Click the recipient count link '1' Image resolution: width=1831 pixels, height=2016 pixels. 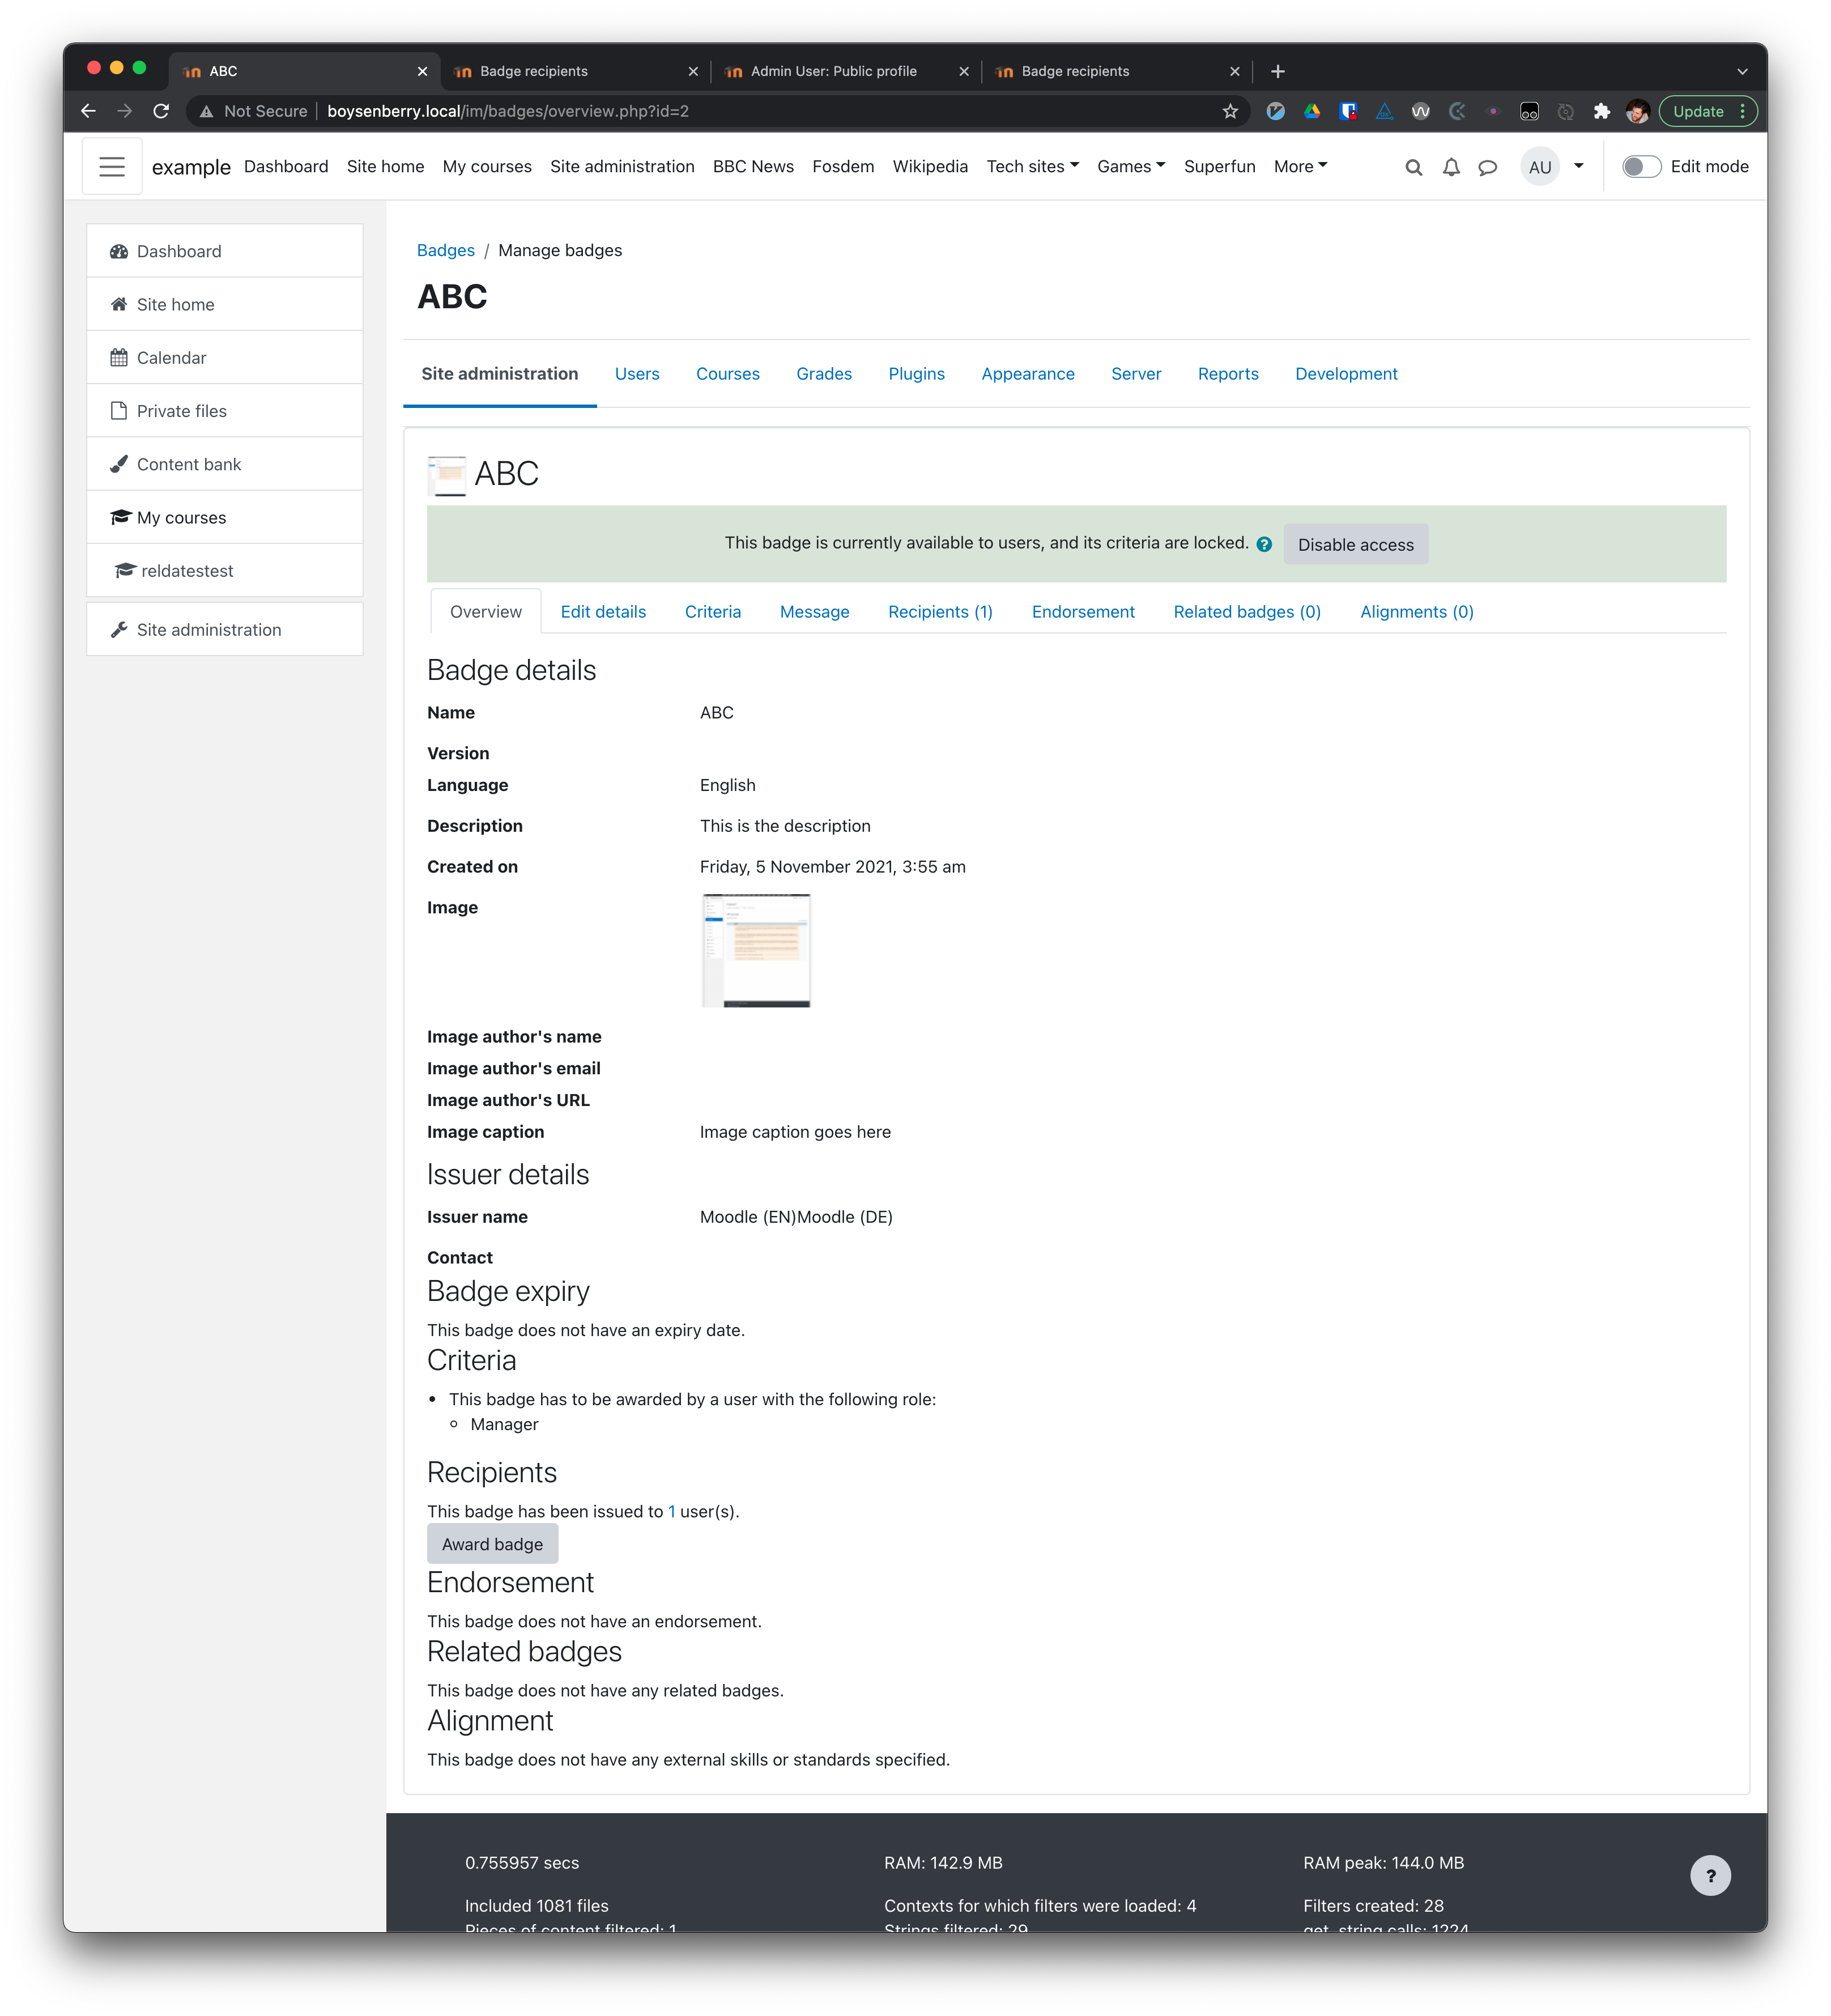(671, 1511)
